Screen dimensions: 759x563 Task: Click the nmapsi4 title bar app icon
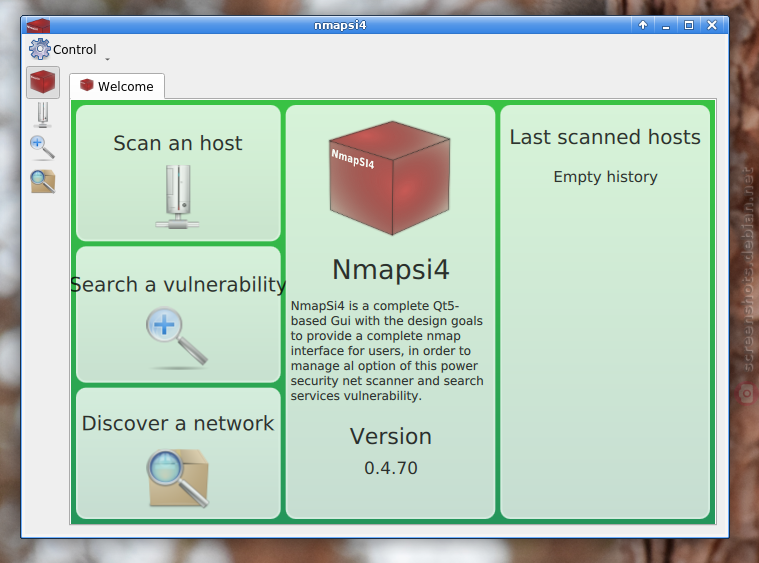click(38, 25)
